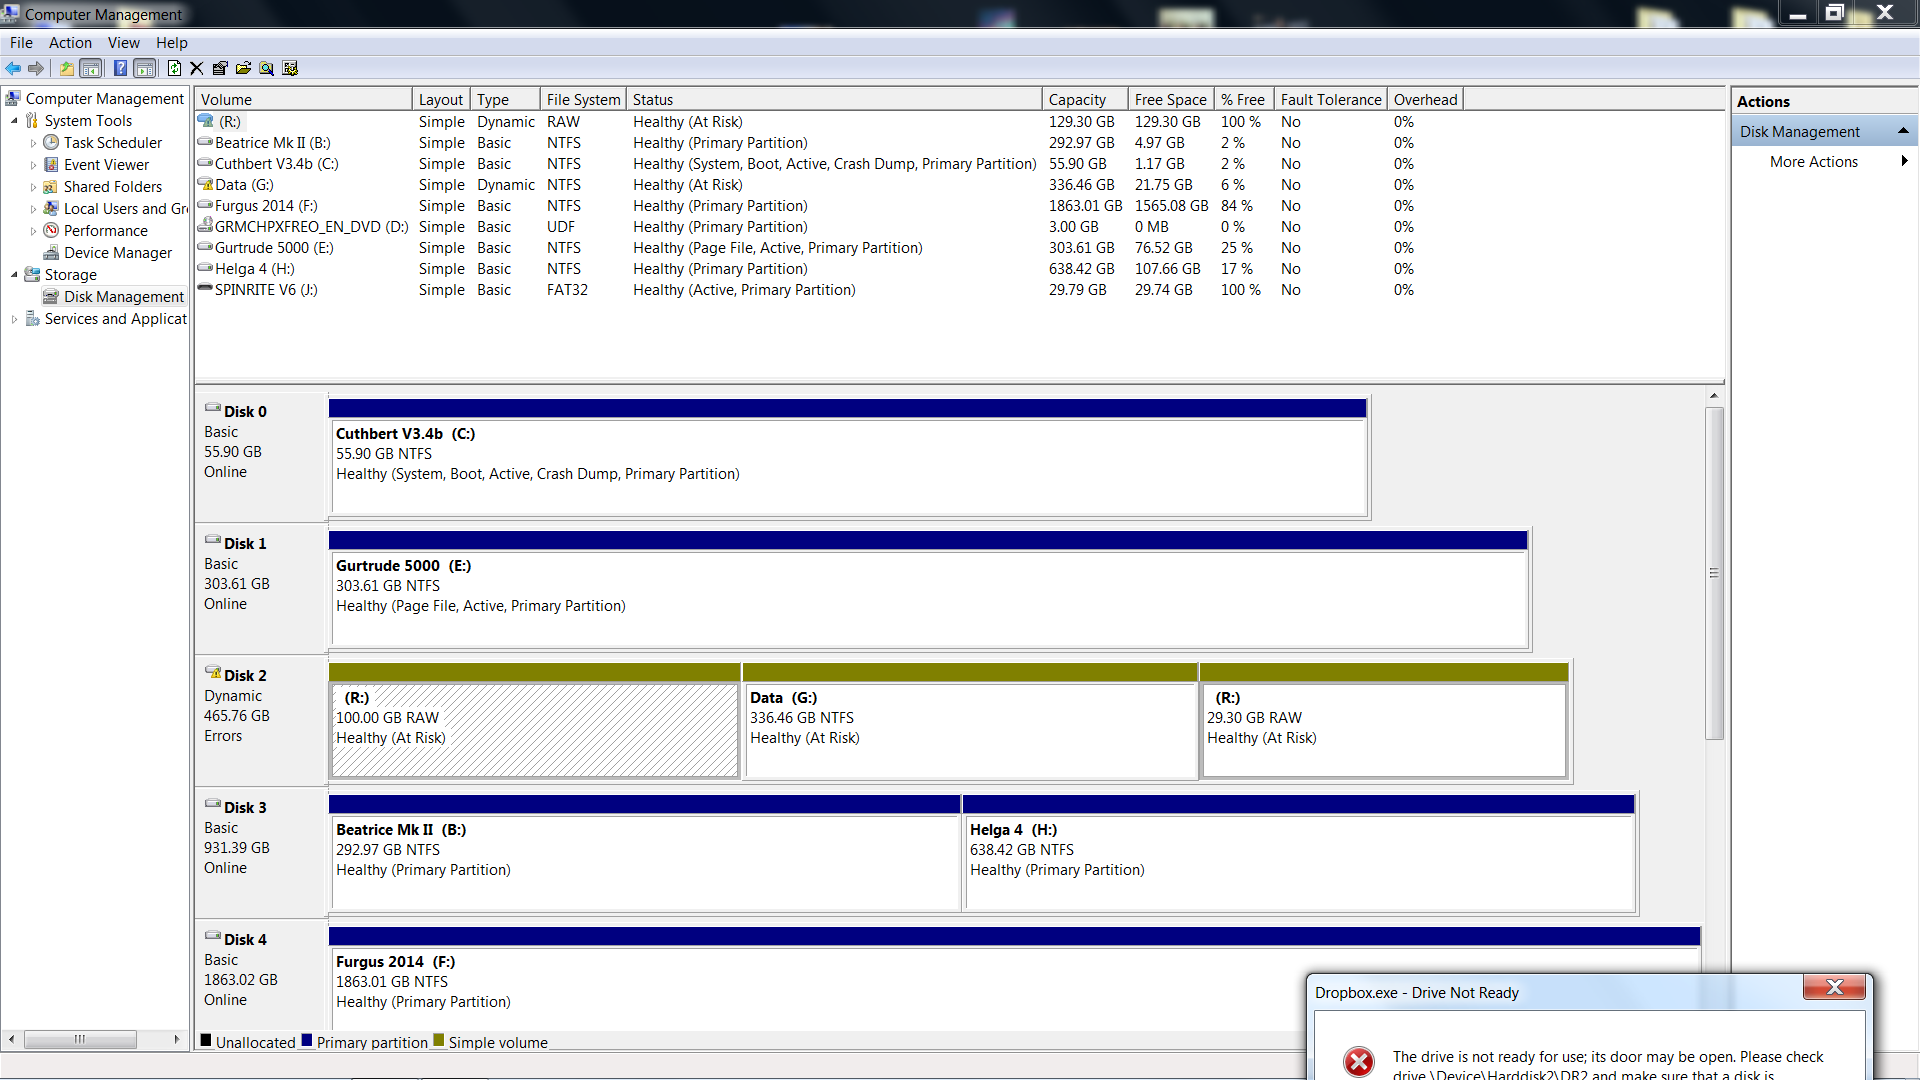Select Performance in the tree

(105, 231)
